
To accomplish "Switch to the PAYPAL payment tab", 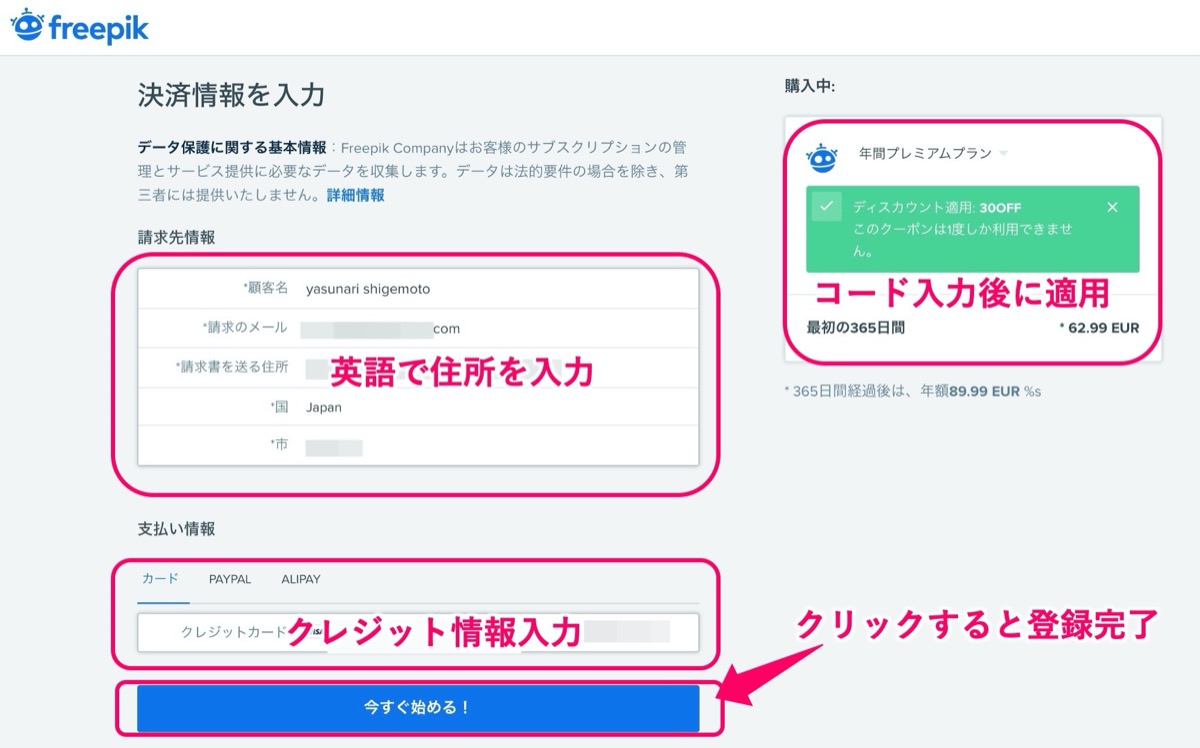I will [230, 579].
